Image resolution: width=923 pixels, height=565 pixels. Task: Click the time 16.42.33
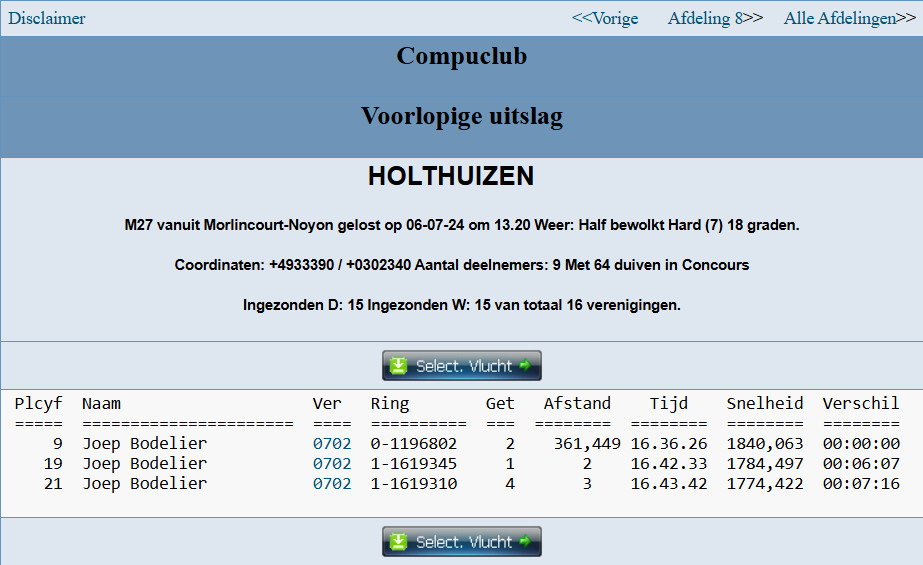[669, 464]
